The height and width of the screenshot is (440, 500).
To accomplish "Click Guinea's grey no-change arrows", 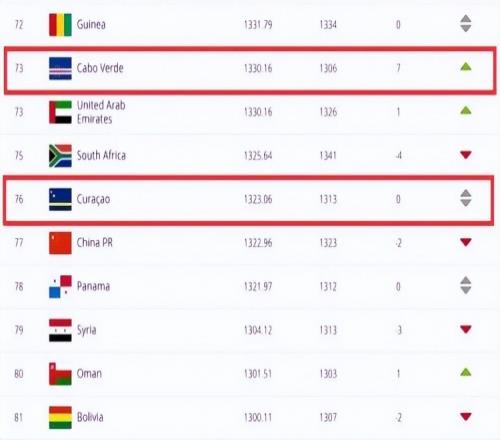I will point(466,23).
